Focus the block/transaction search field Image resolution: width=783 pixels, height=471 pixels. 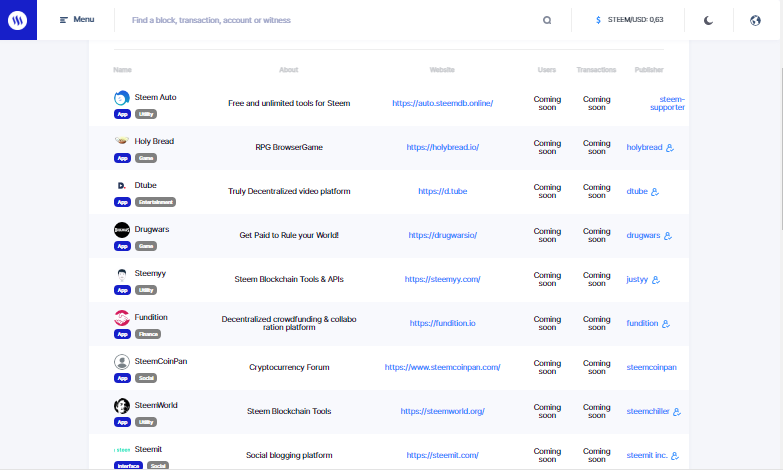coord(330,20)
